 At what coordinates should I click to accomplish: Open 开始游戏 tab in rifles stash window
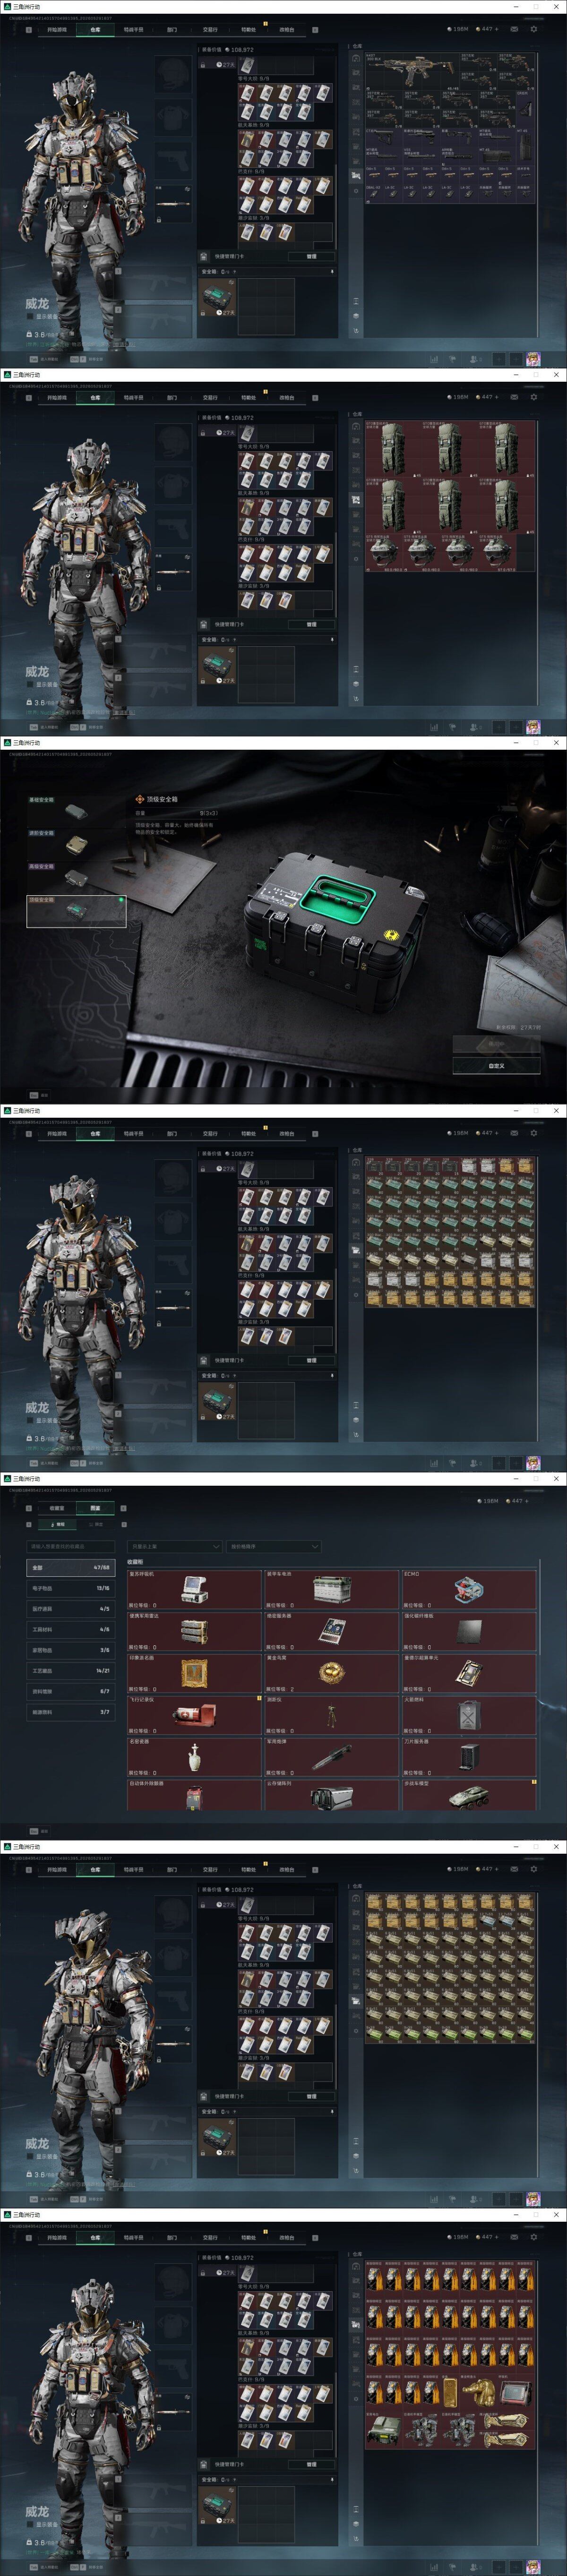(x=57, y=30)
